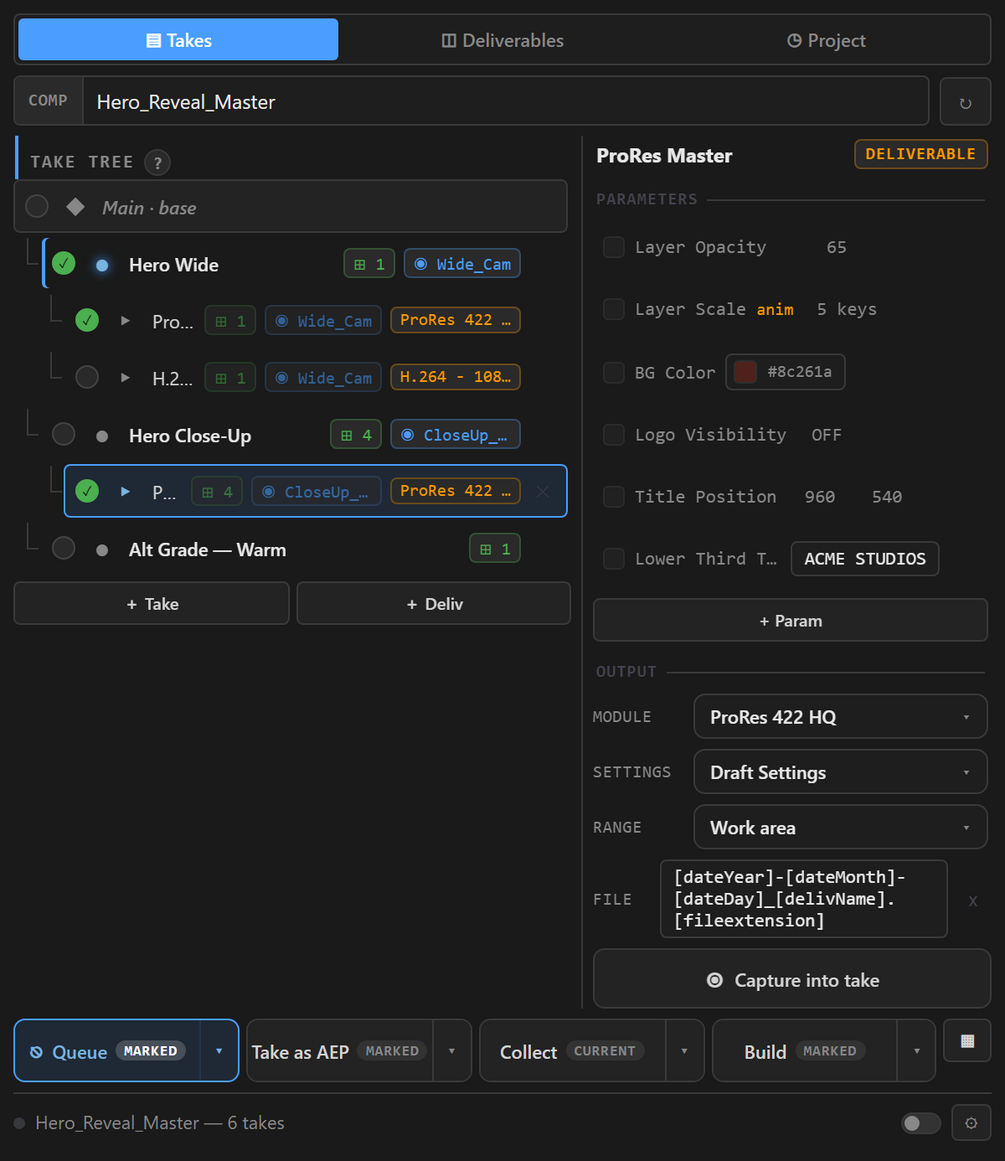Image resolution: width=1005 pixels, height=1161 pixels.
Task: Enable the Title Position parameter checkbox
Action: point(613,496)
